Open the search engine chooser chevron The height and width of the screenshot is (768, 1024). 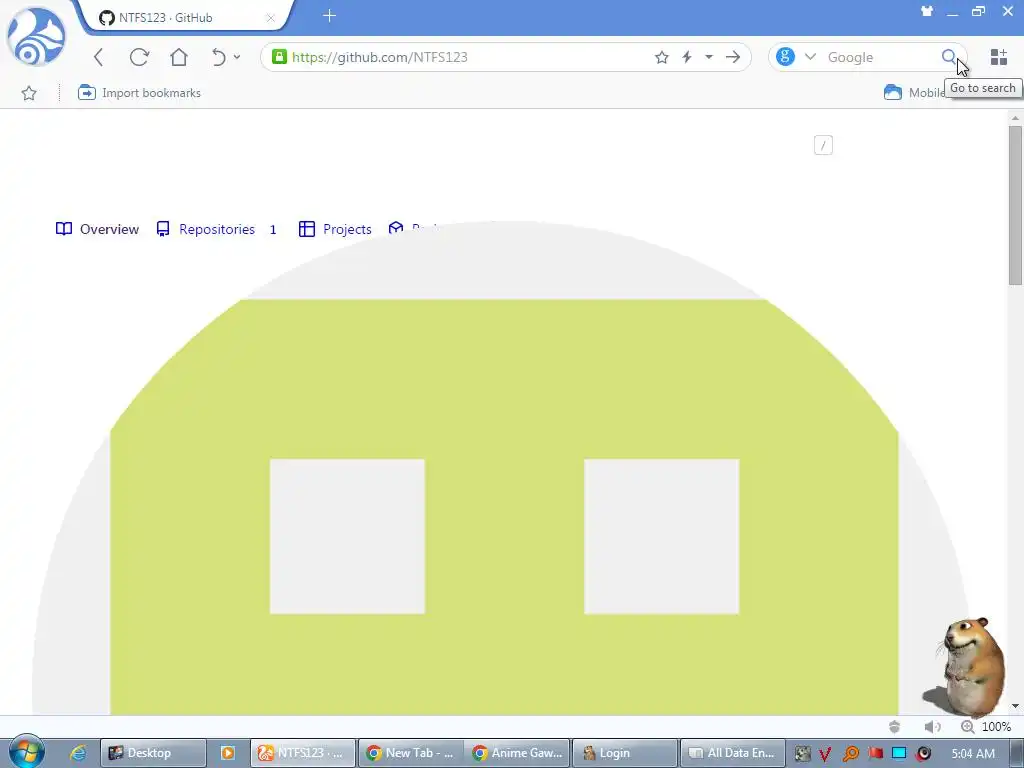[810, 57]
